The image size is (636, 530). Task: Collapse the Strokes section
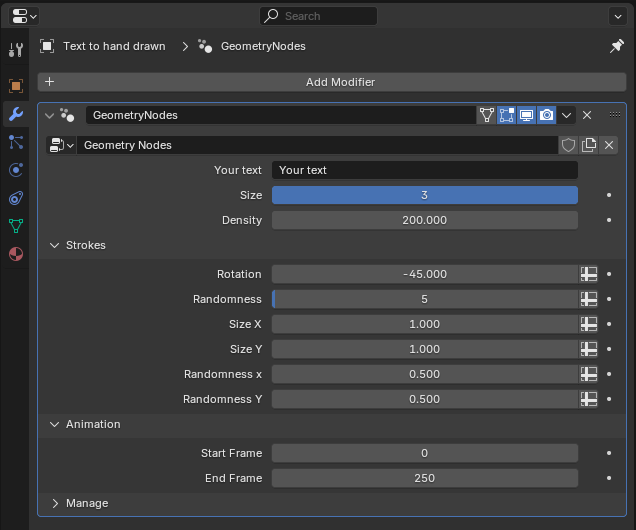54,245
